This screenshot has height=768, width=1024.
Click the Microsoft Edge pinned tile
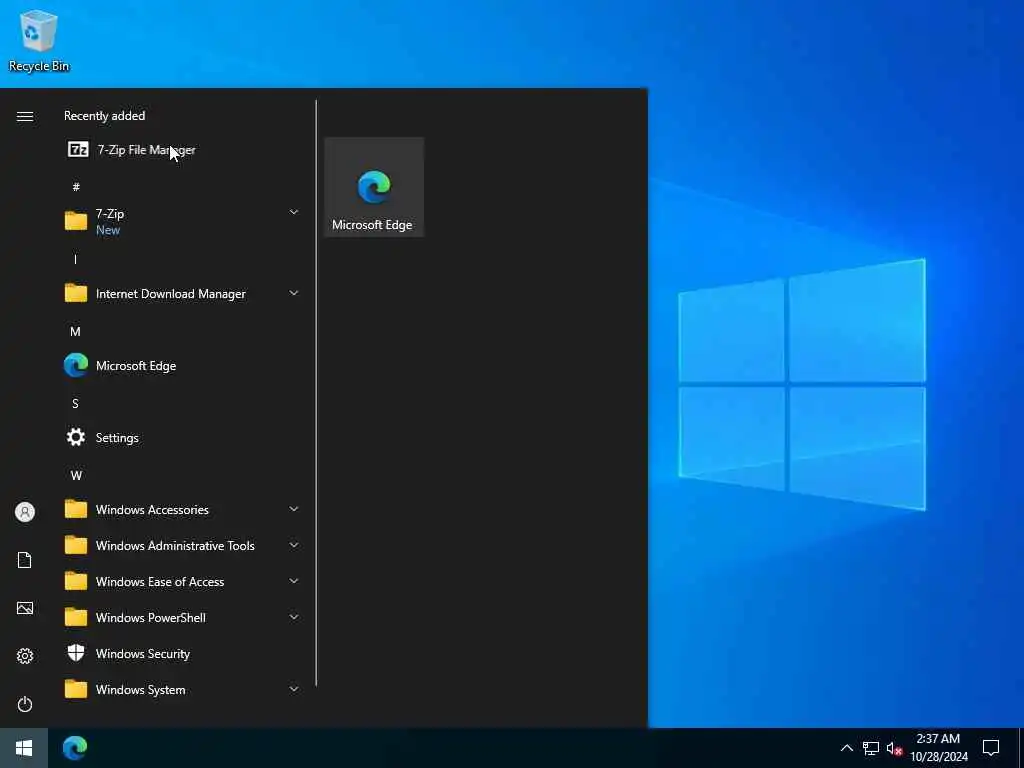[x=374, y=187]
